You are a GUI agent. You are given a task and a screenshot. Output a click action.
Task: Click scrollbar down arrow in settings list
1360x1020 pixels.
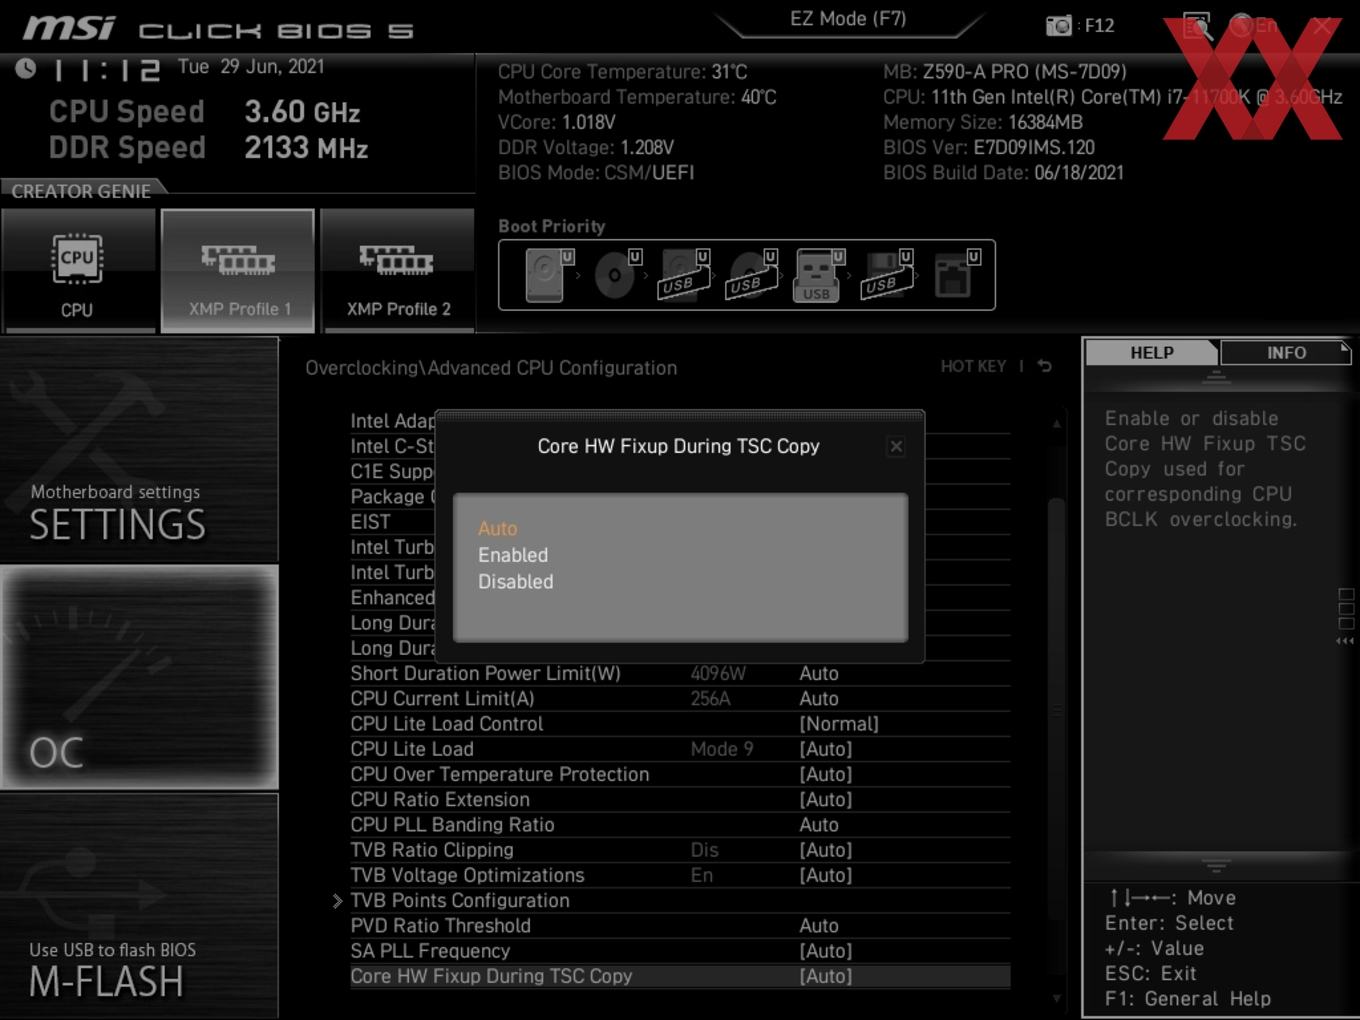pos(1056,998)
